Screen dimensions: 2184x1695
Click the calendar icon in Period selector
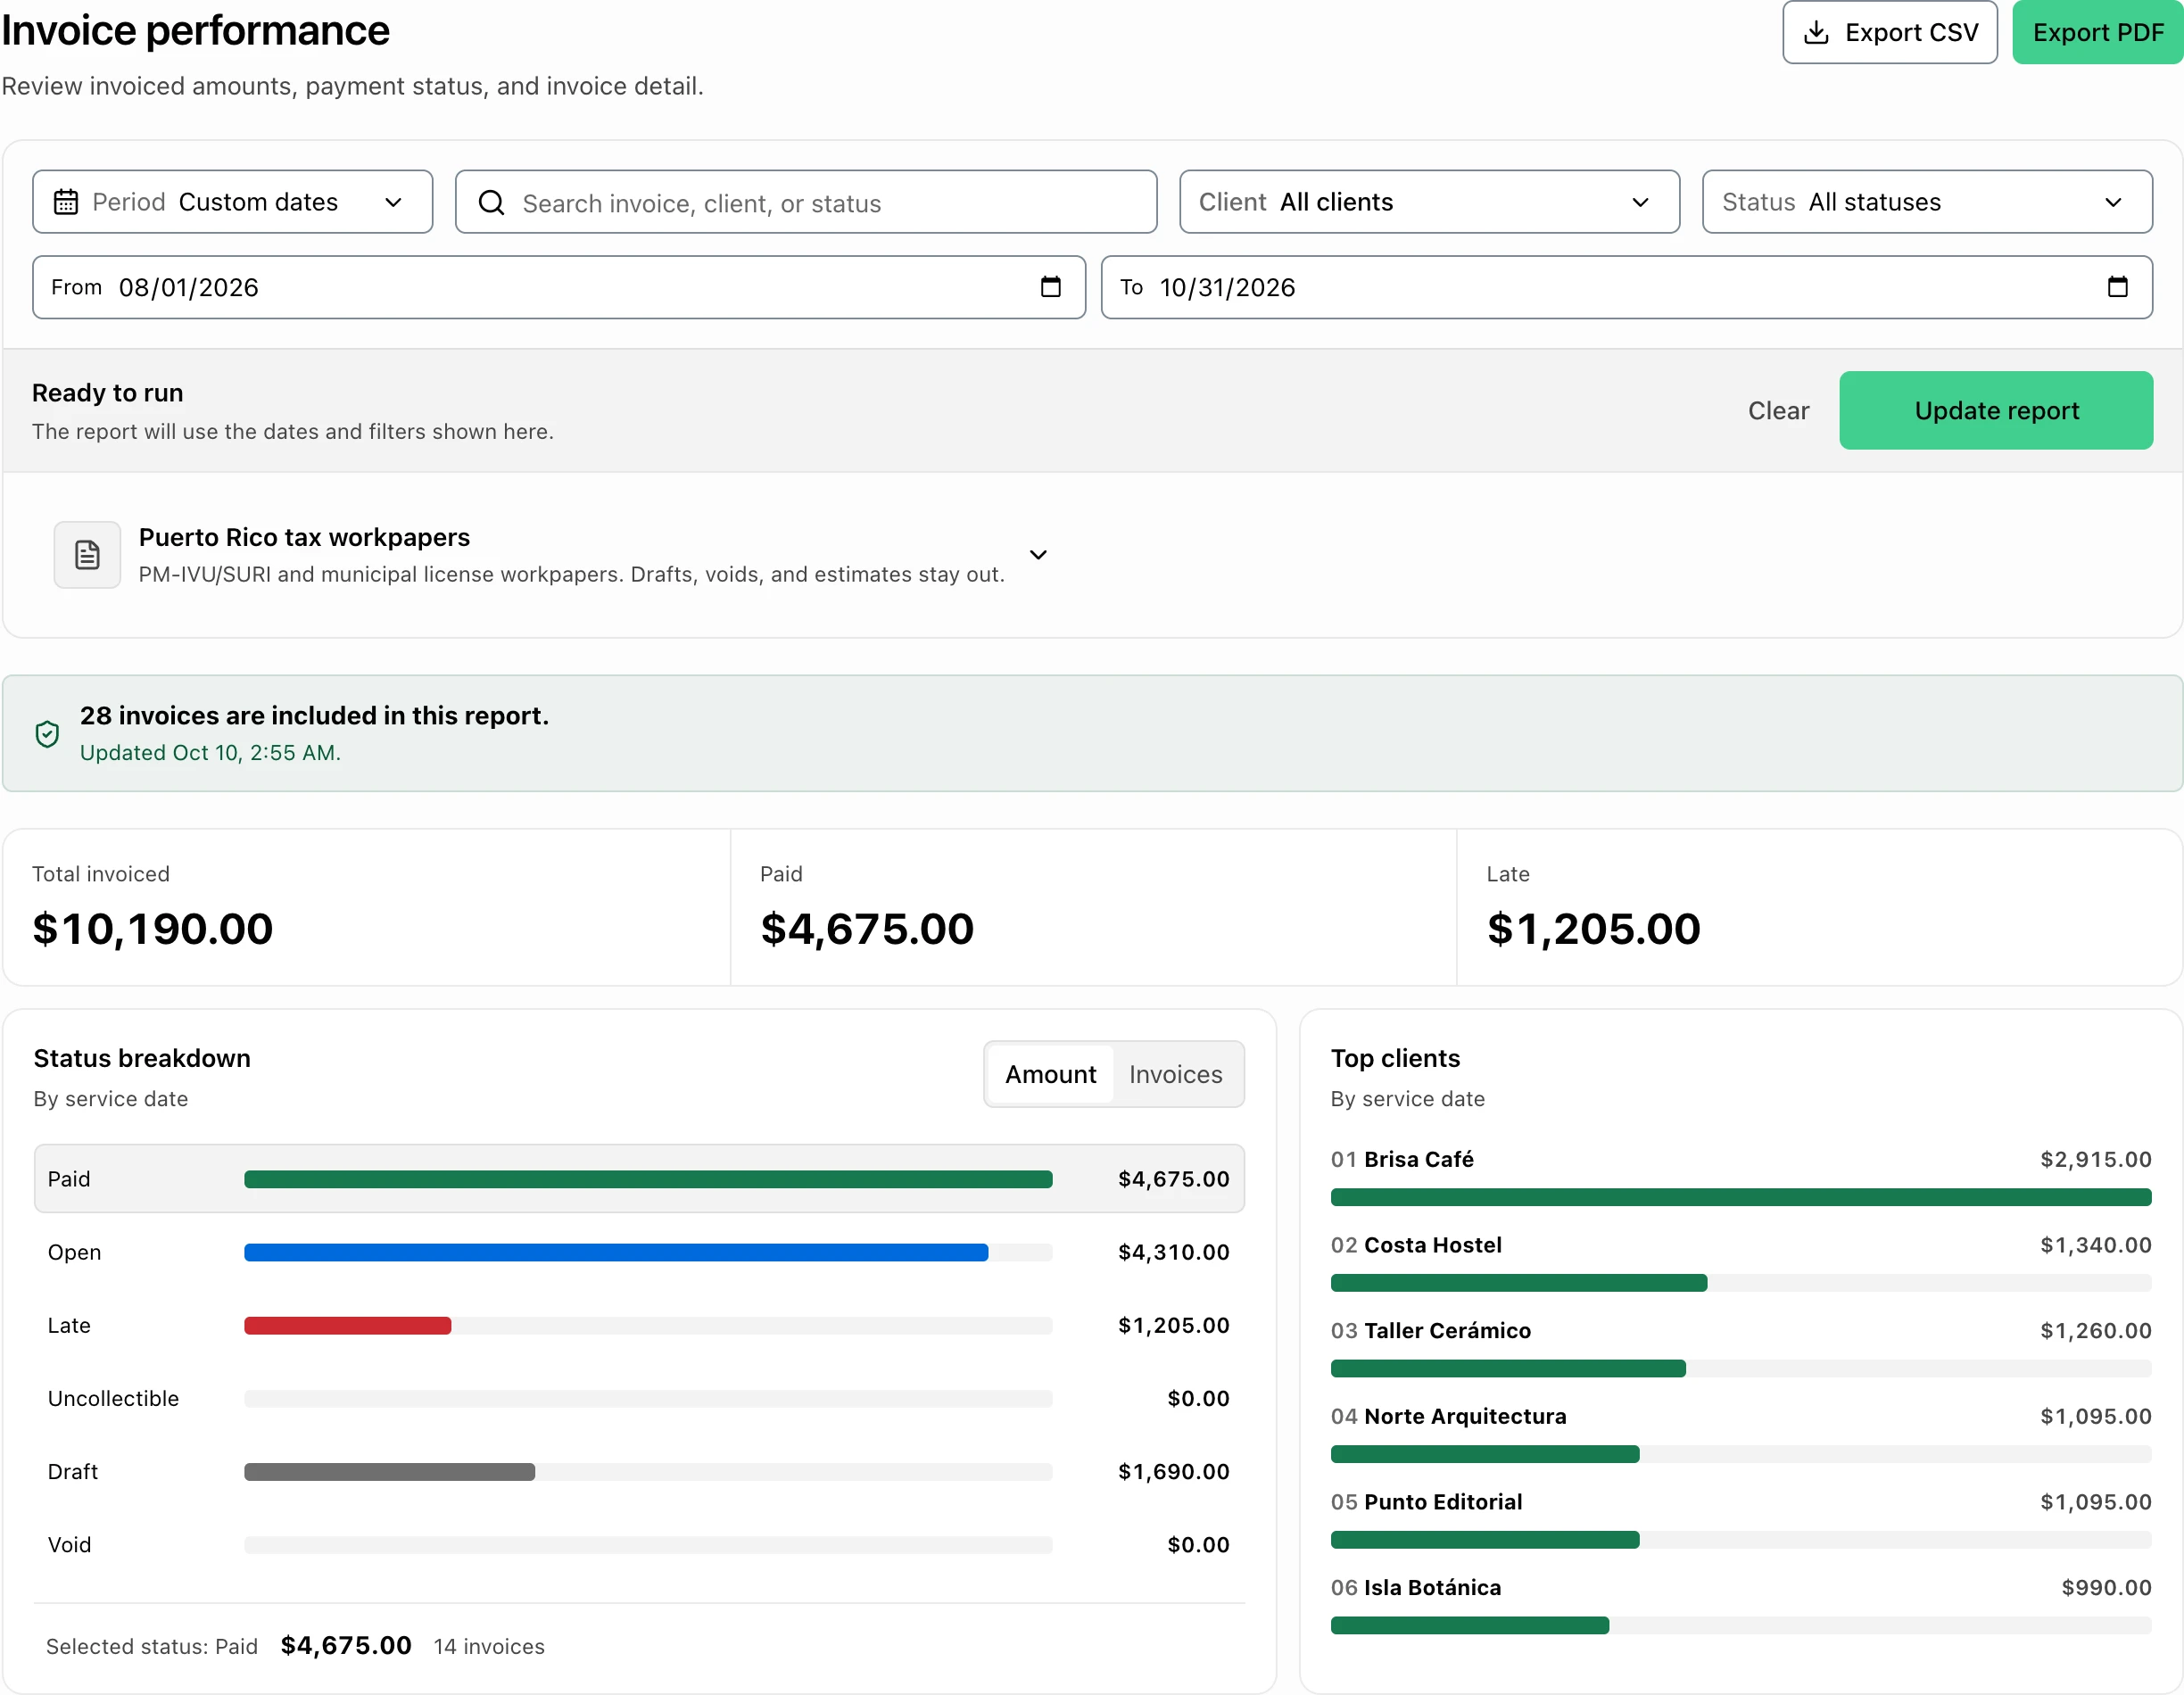click(66, 202)
